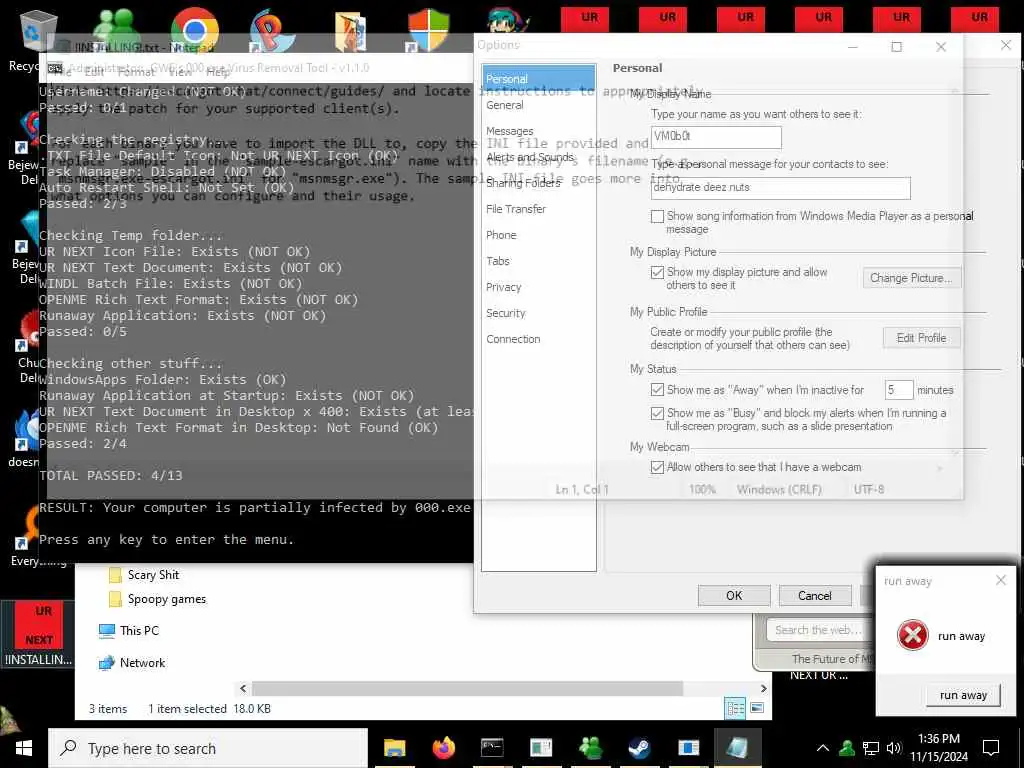Screen dimensions: 1024x768
Task: Click the taskbar Type here to search box
Action: tap(208, 748)
